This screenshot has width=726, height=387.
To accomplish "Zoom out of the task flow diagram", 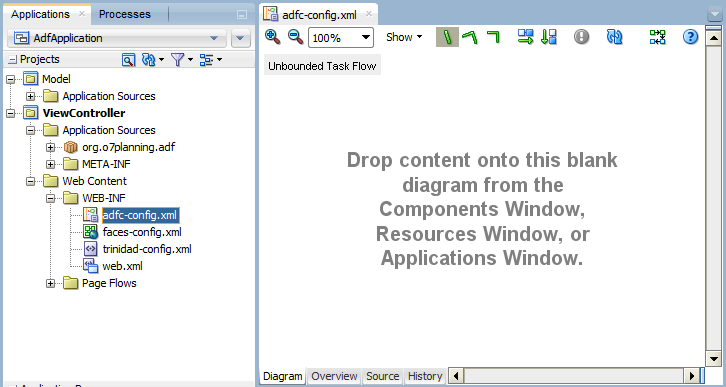I will [295, 37].
